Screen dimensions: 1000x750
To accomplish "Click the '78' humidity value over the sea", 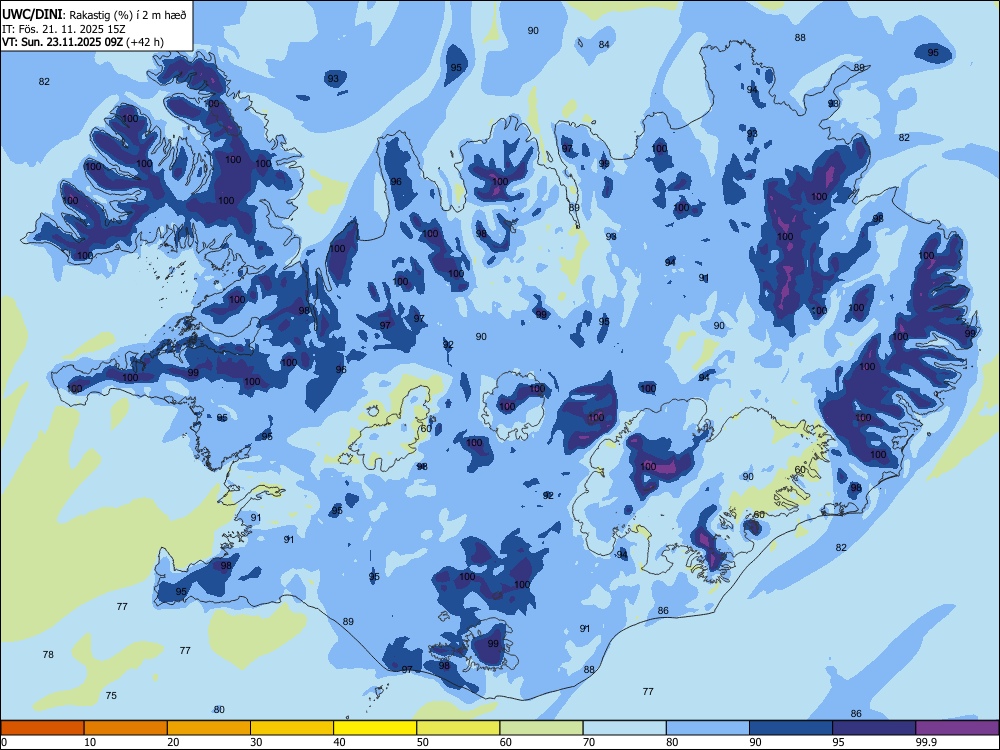I will (48, 654).
